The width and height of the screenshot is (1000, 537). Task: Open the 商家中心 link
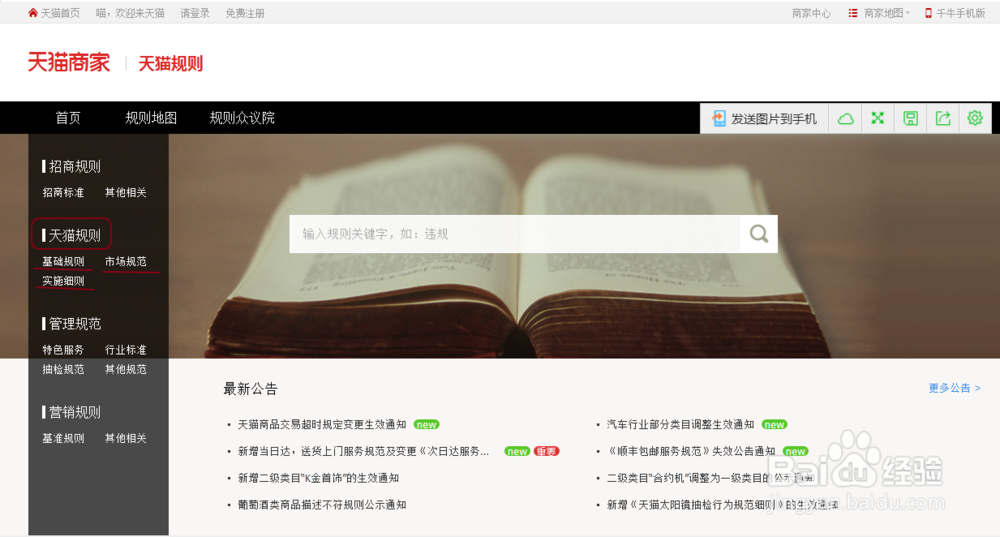tap(811, 13)
